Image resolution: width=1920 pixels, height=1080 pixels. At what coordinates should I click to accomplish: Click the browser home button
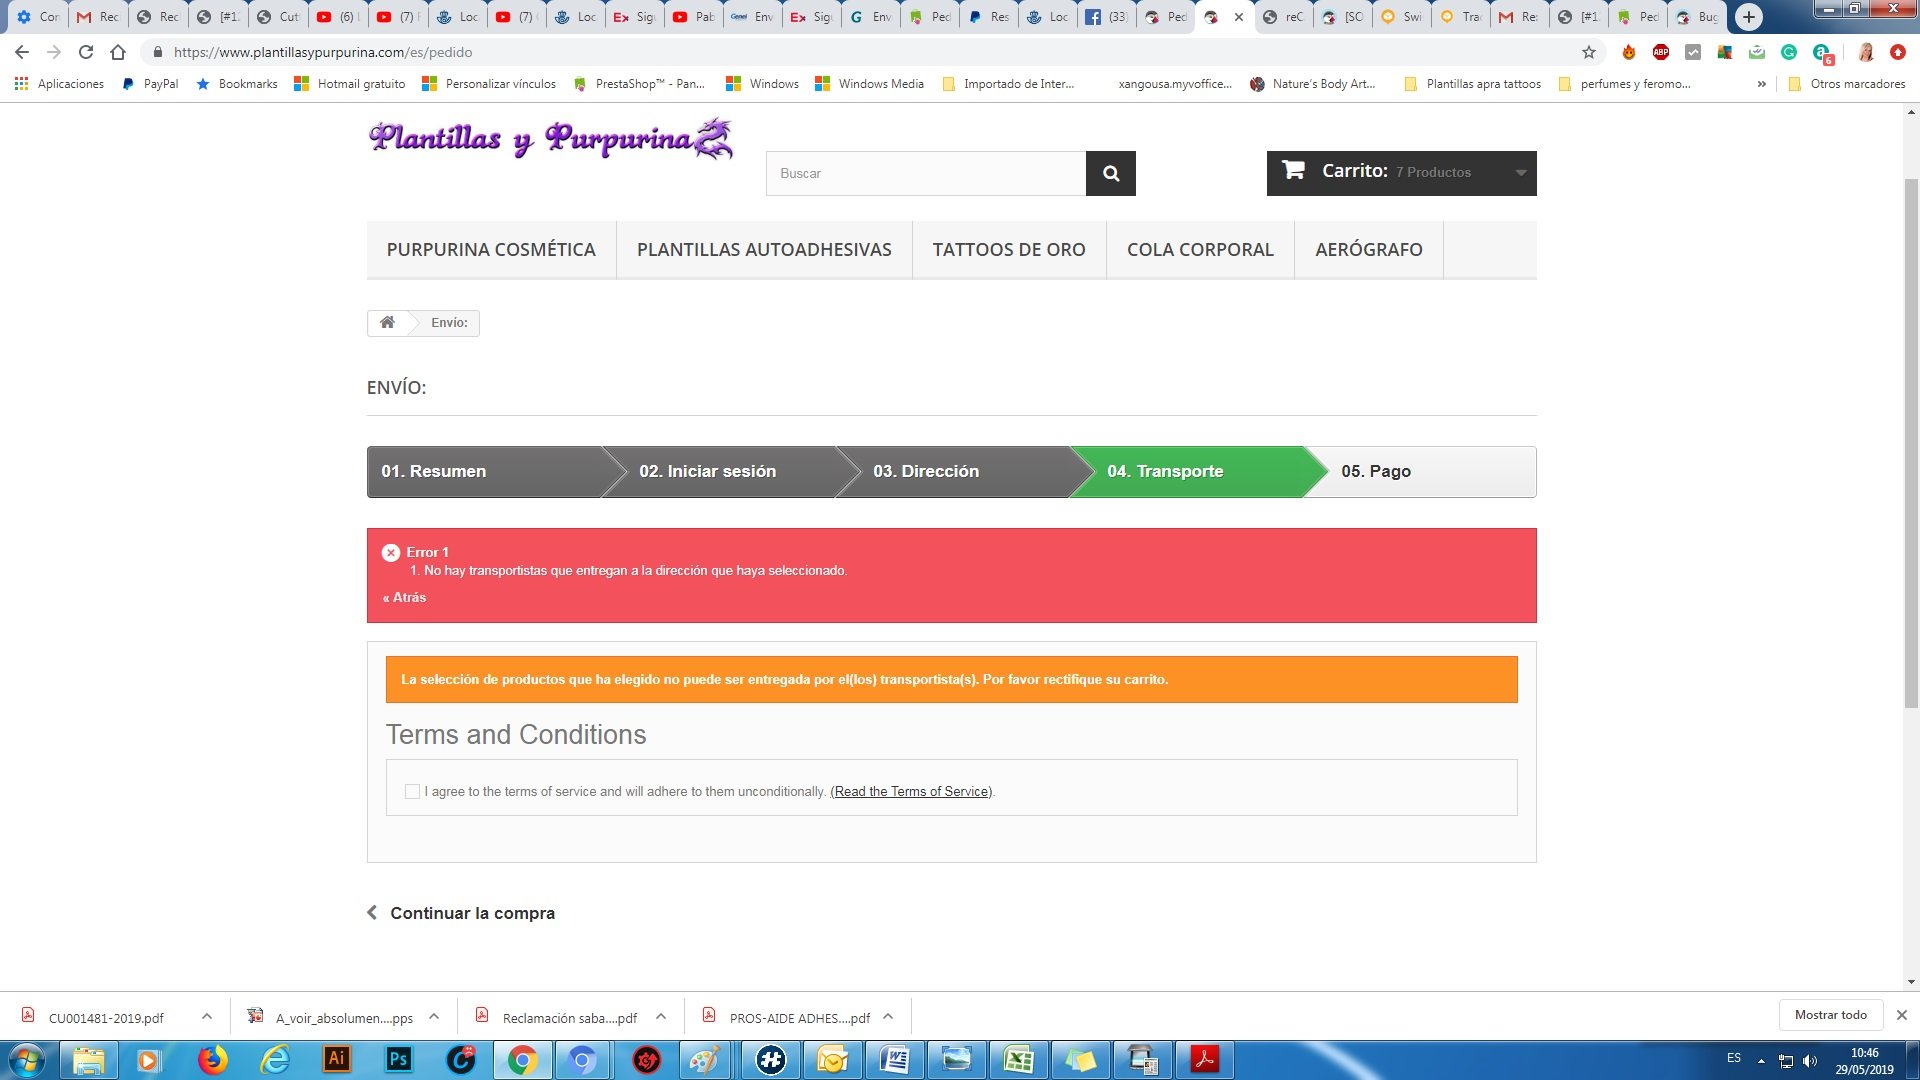pos(118,52)
